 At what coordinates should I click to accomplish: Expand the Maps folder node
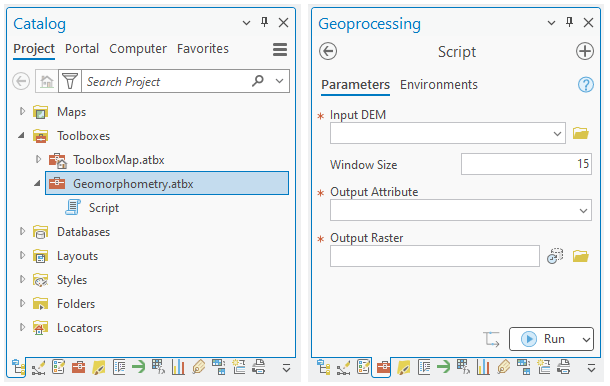(x=22, y=112)
